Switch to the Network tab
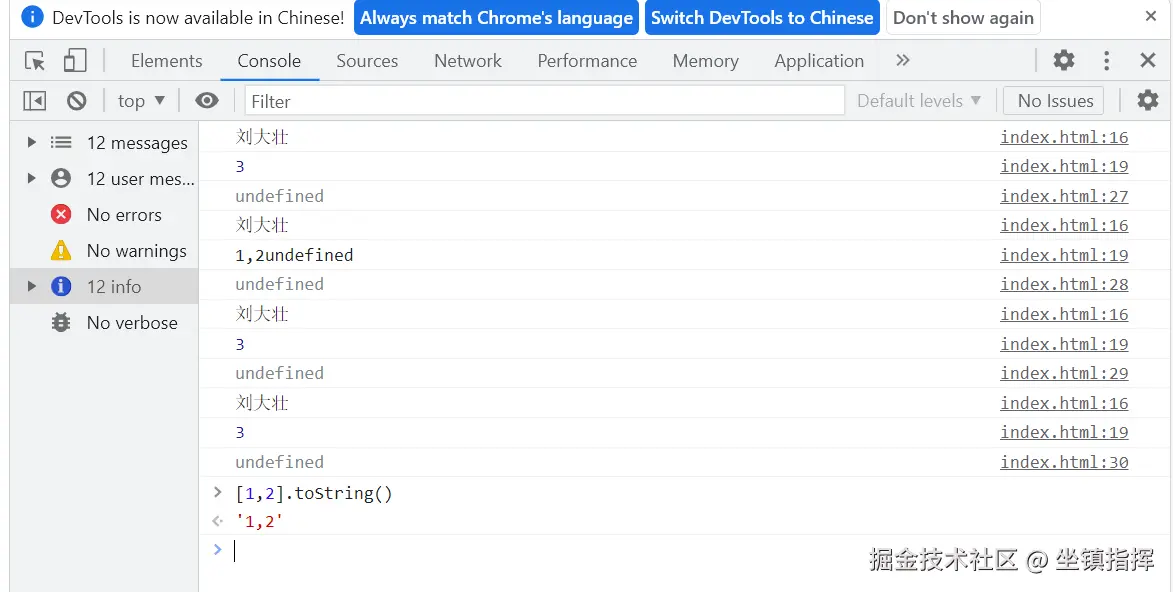Screen dimensions: 1173x592 [x=468, y=61]
